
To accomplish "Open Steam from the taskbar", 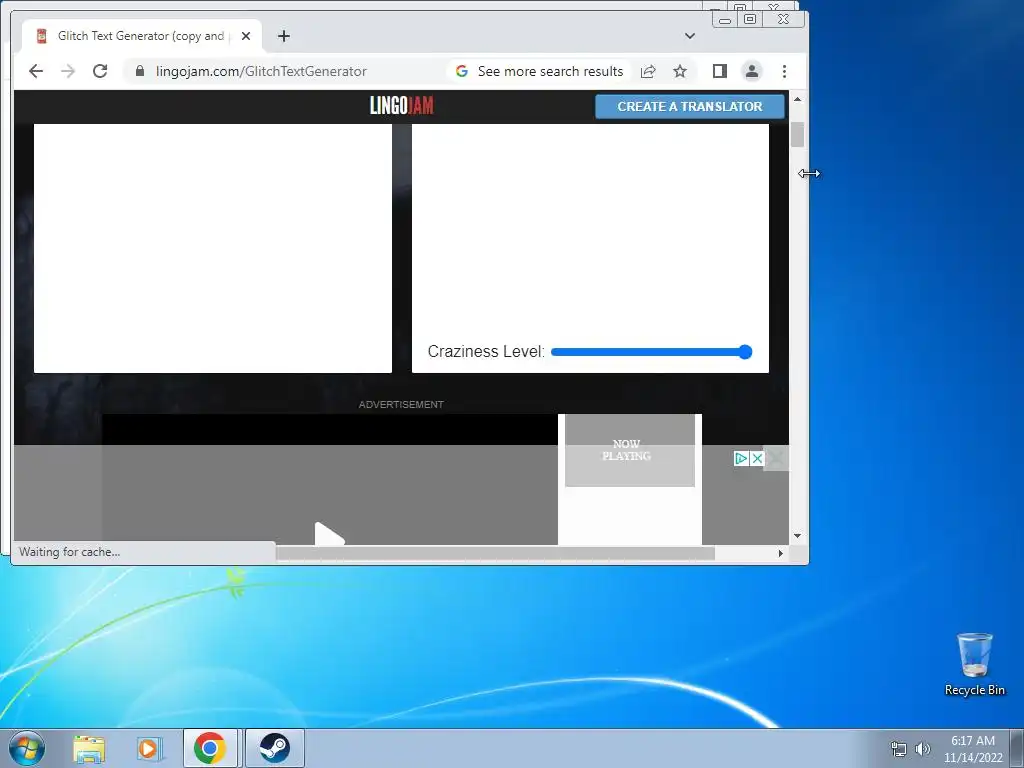I will pyautogui.click(x=275, y=748).
